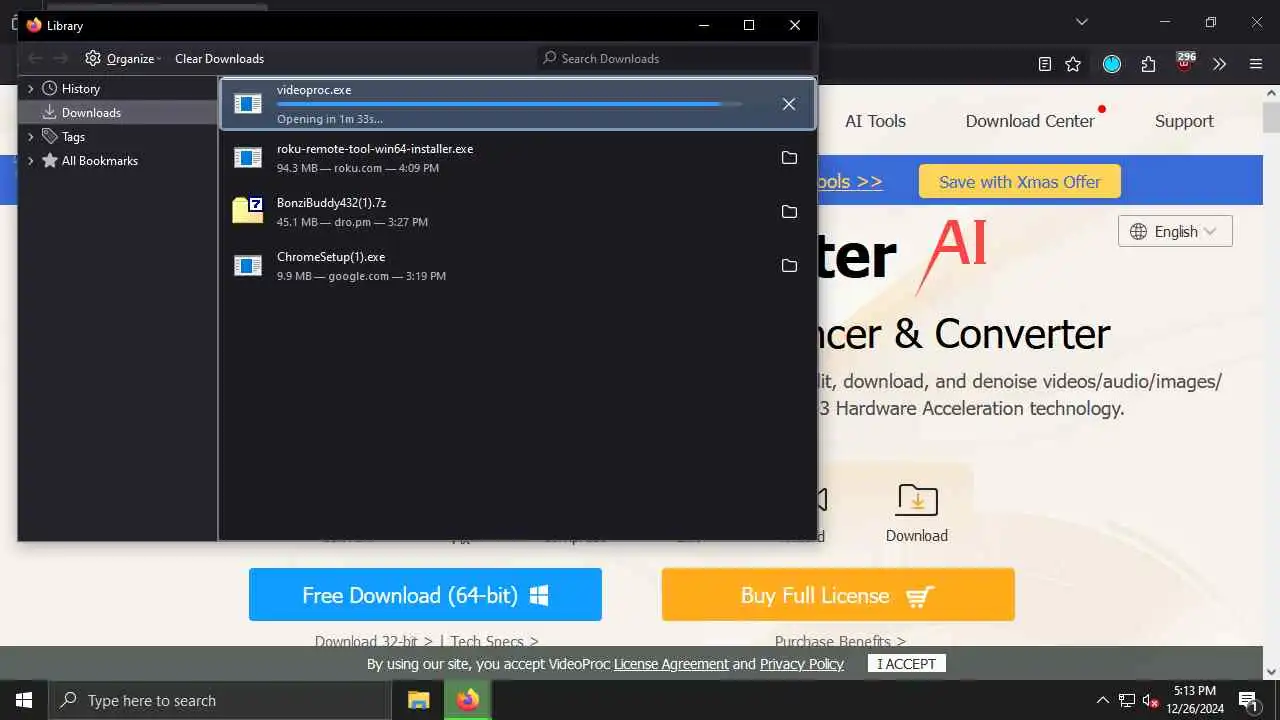
Task: Open containing folder for ChromeSetup(1).exe
Action: [789, 266]
